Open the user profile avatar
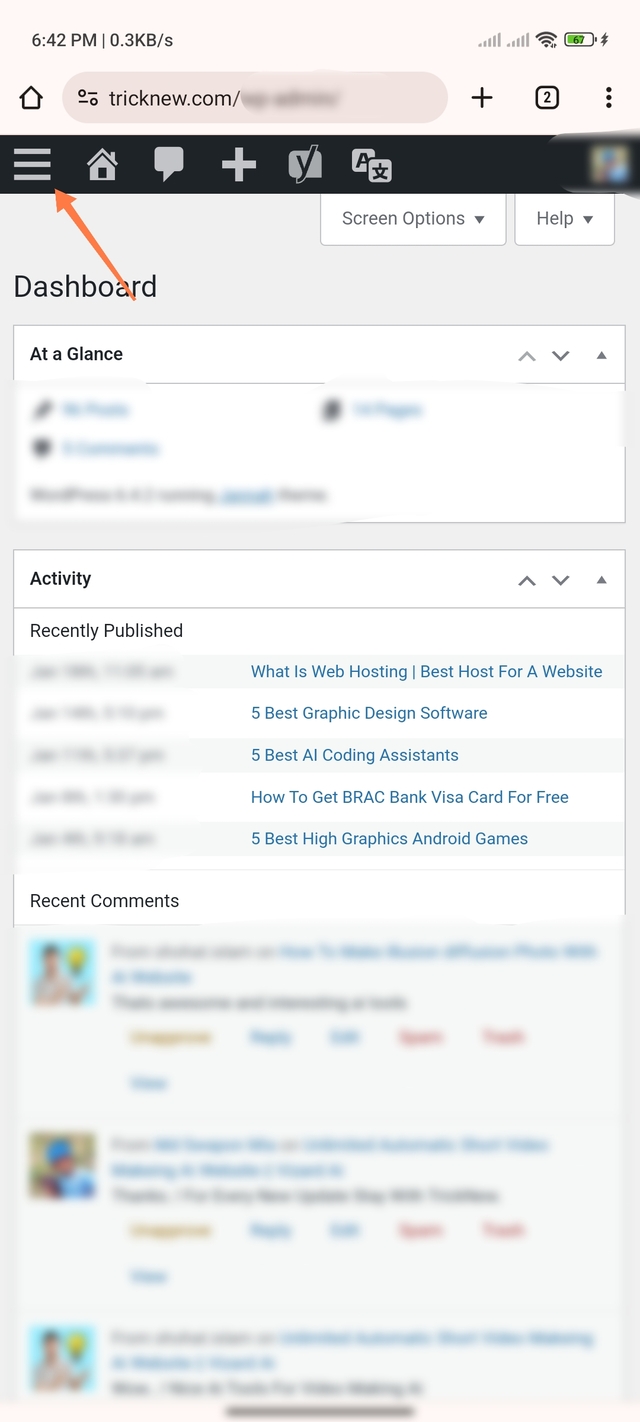 pos(608,163)
